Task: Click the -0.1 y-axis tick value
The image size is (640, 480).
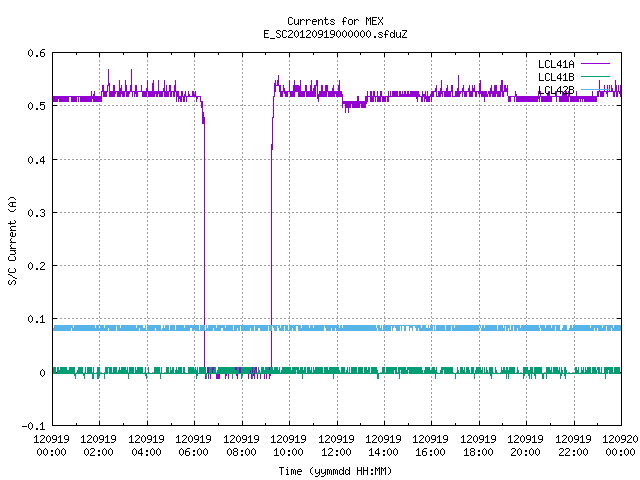Action: click(x=33, y=426)
